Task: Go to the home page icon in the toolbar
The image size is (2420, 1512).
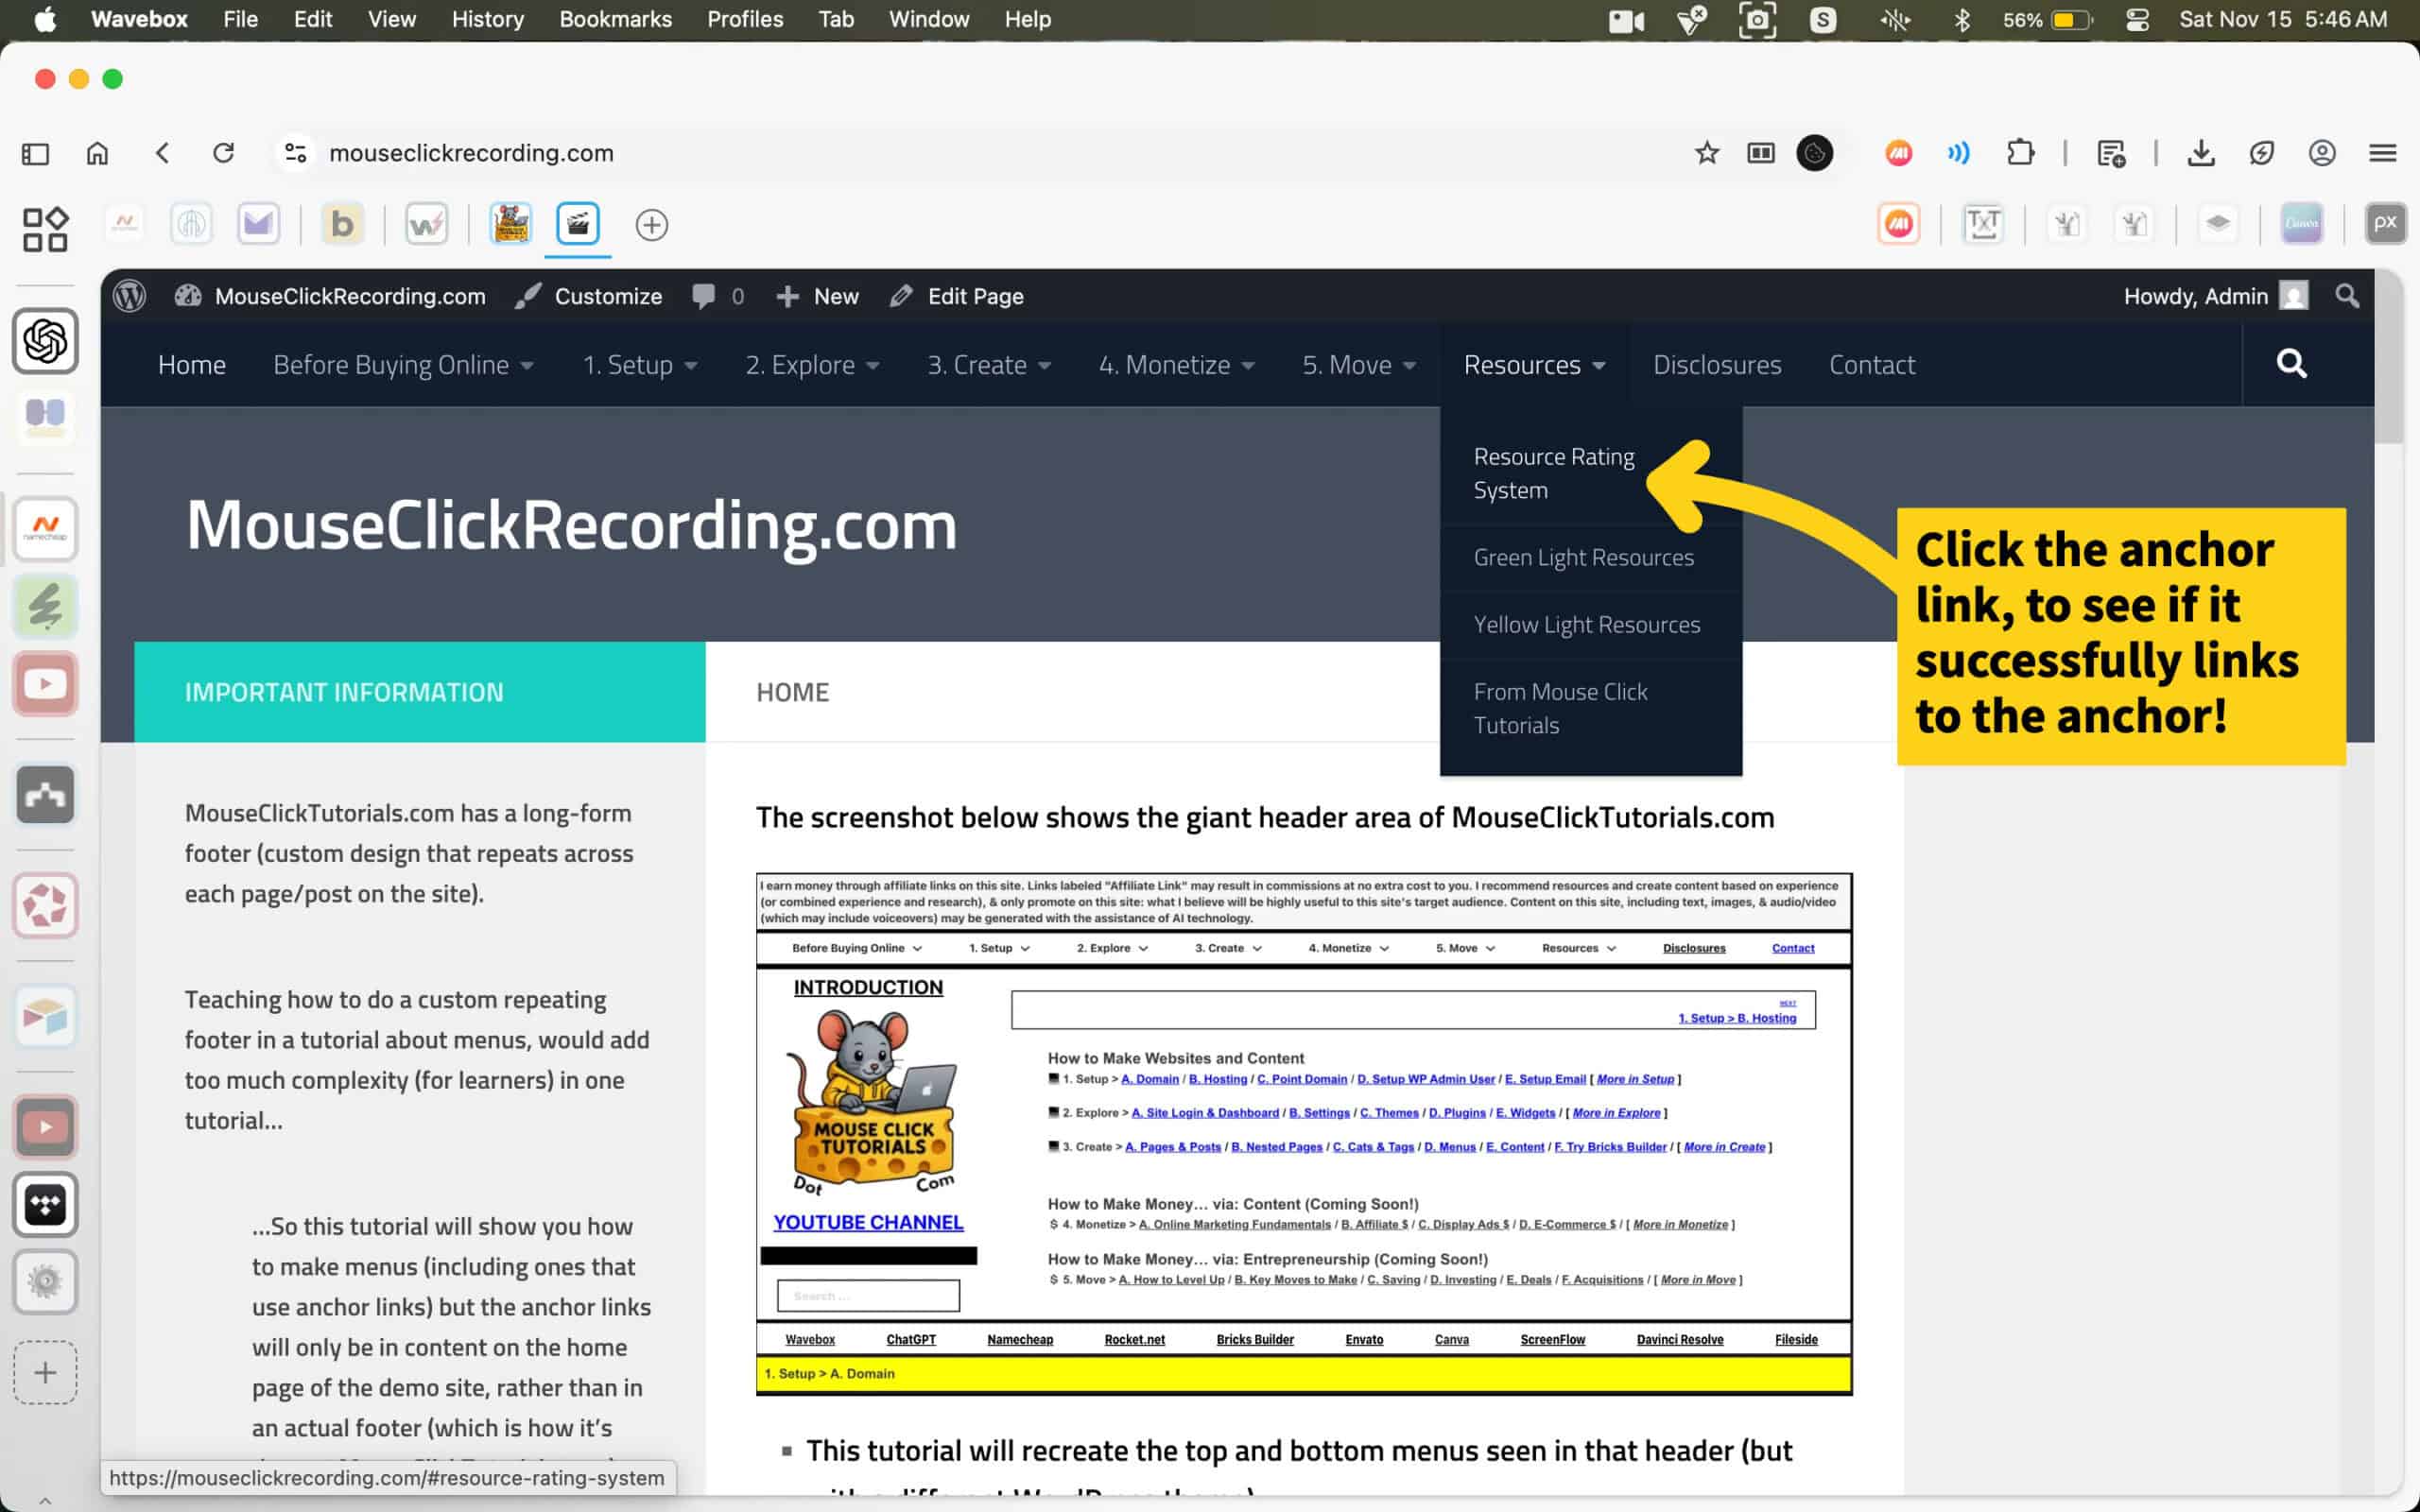Action: [97, 153]
